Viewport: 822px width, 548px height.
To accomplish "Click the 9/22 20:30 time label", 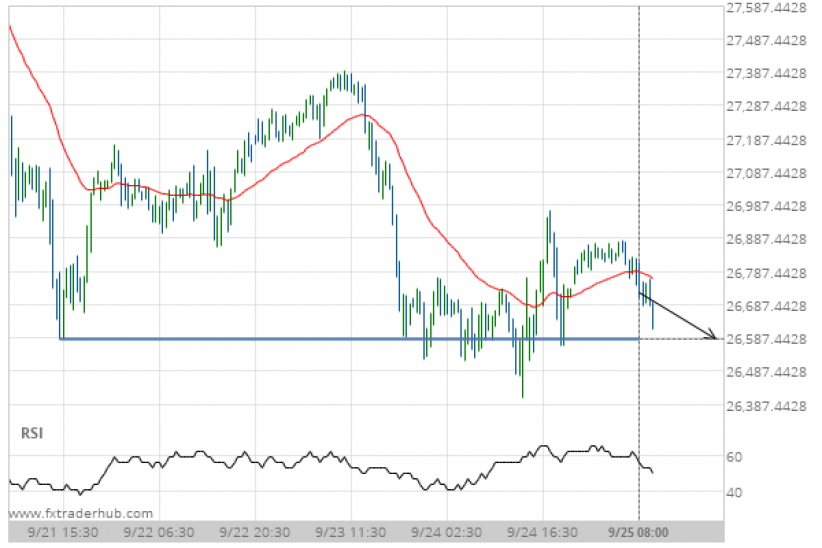I will (255, 533).
